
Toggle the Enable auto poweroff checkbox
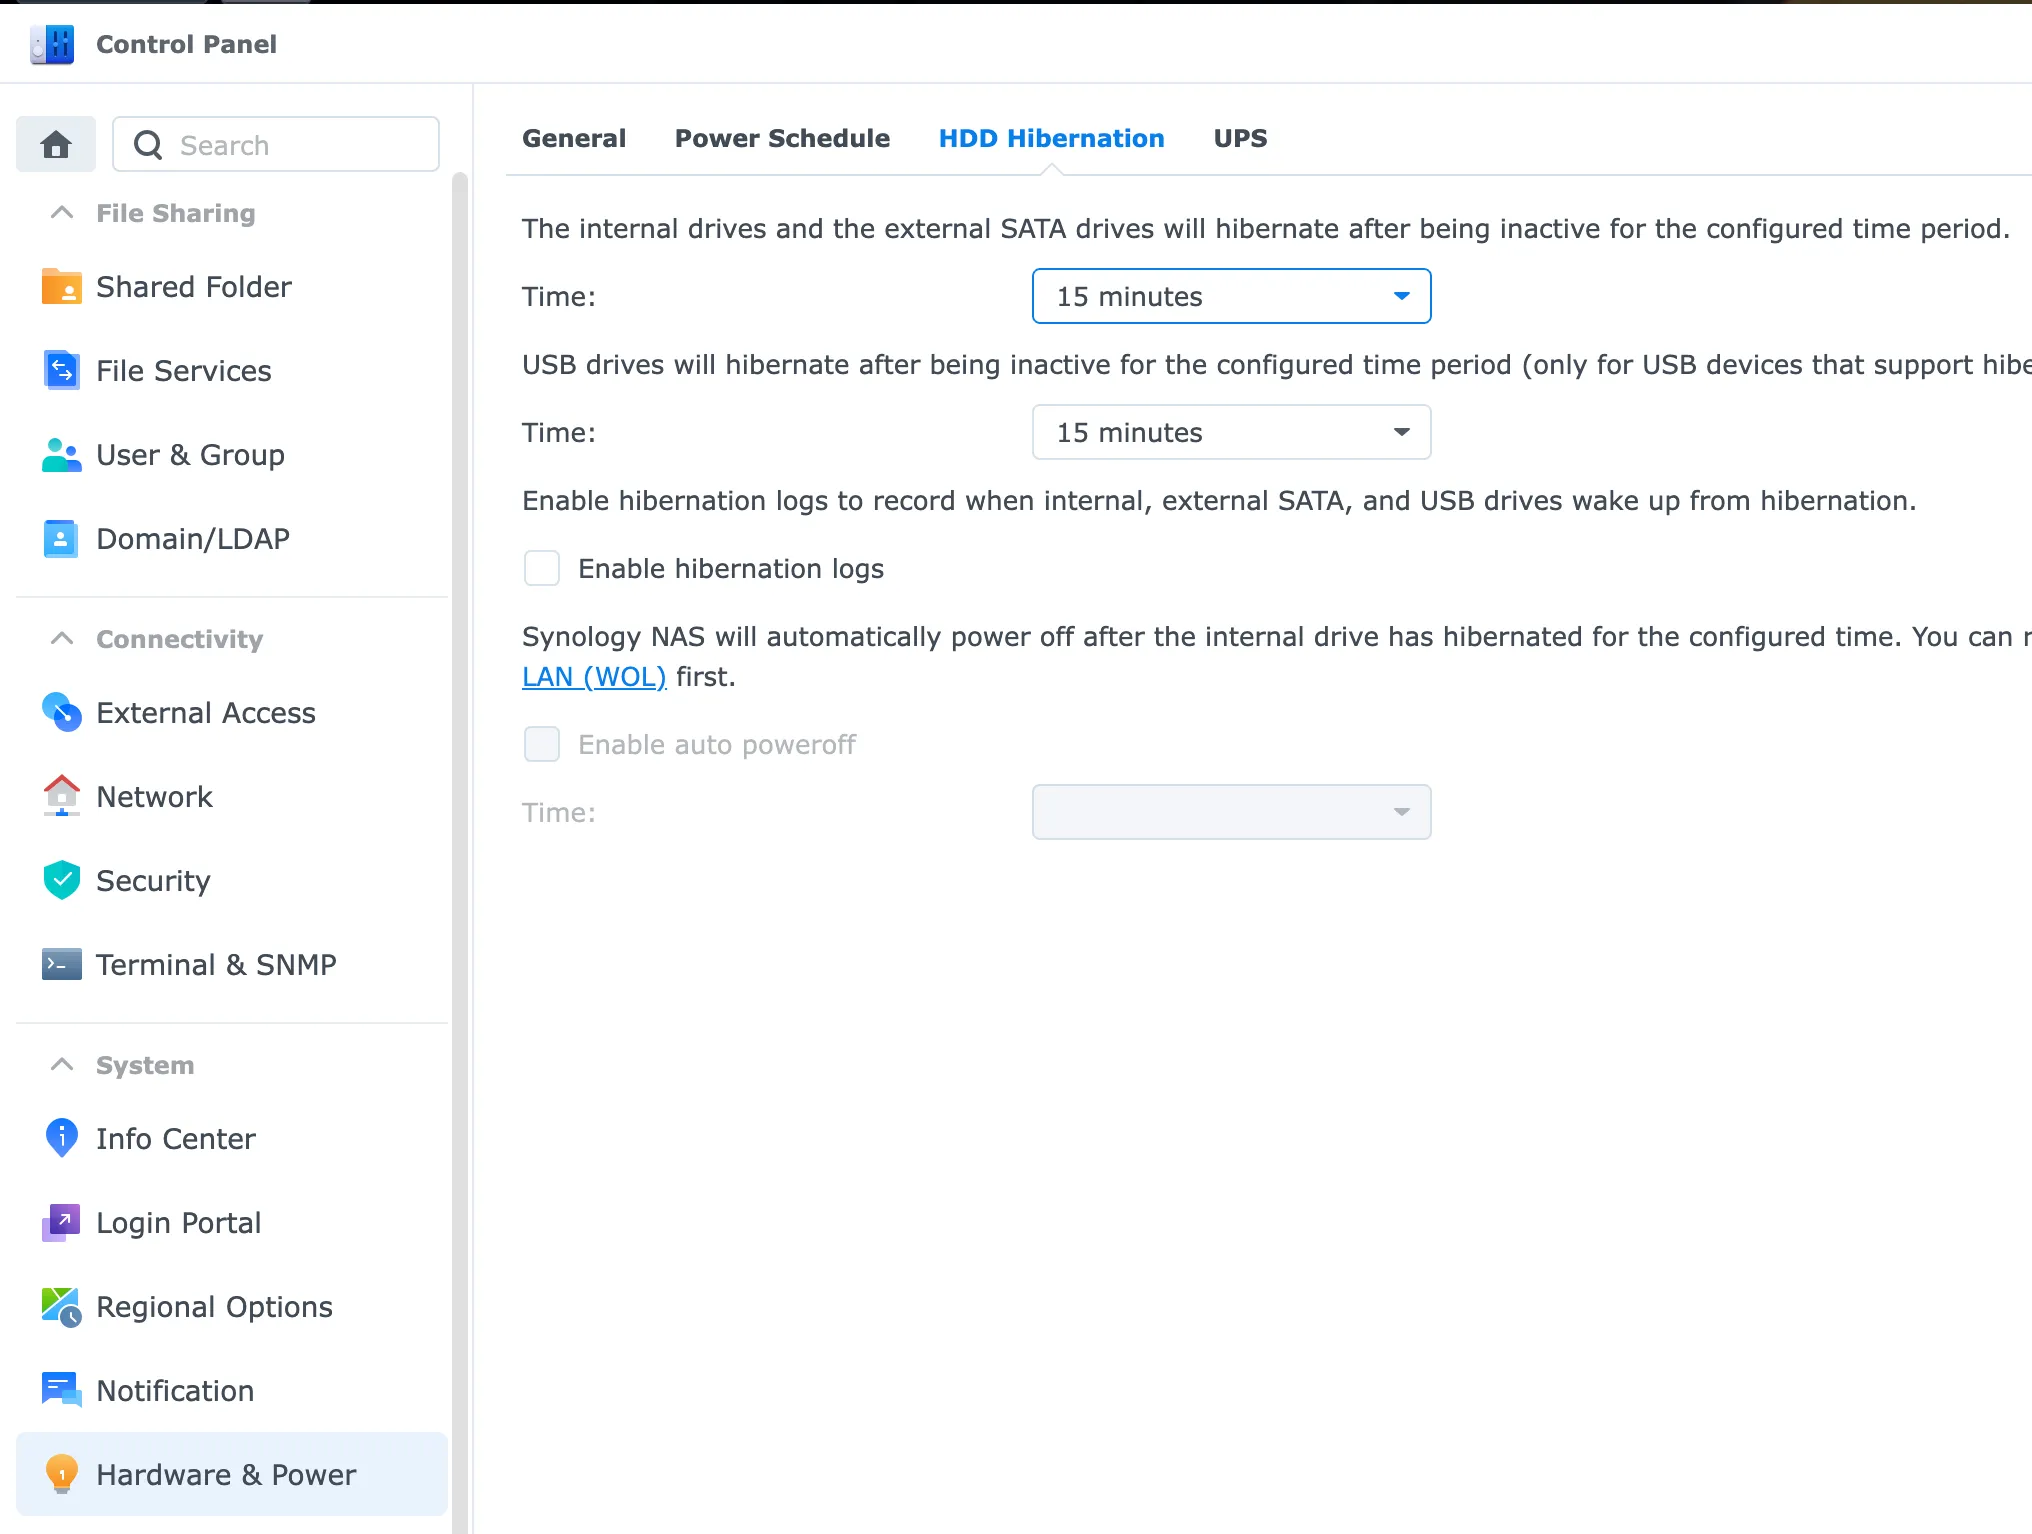[x=542, y=745]
